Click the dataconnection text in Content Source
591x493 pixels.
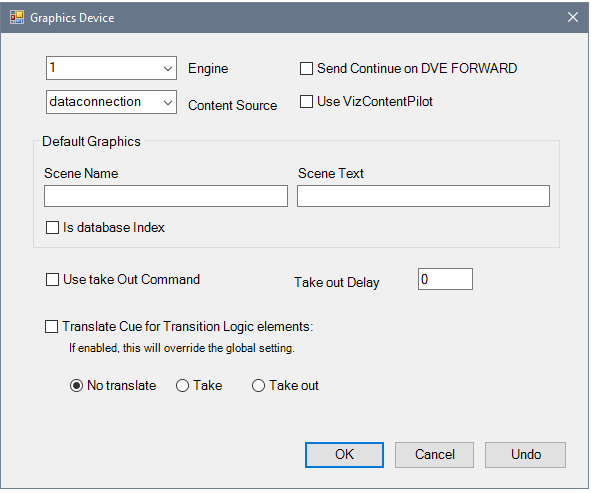tap(95, 102)
